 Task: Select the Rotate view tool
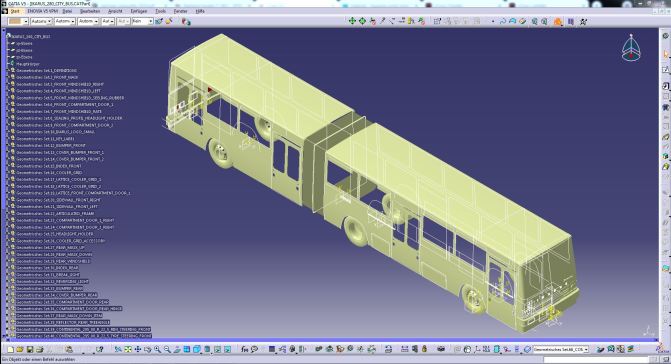[x=148, y=349]
